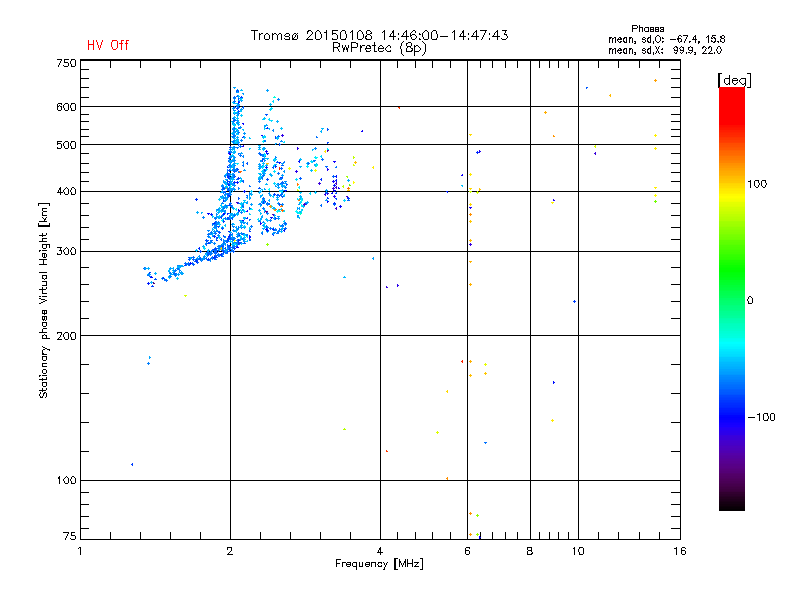
Task: Click the y-axis label '75'
Action: coord(70,536)
